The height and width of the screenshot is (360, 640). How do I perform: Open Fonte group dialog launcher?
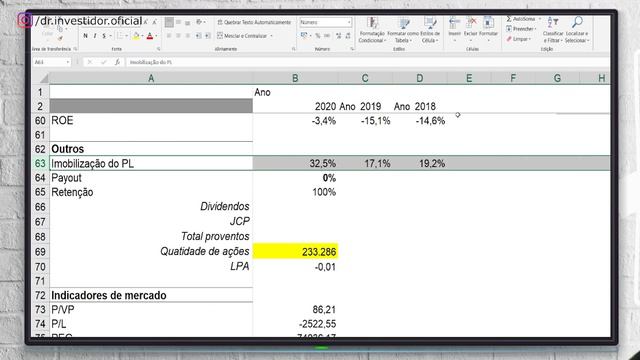(x=158, y=49)
